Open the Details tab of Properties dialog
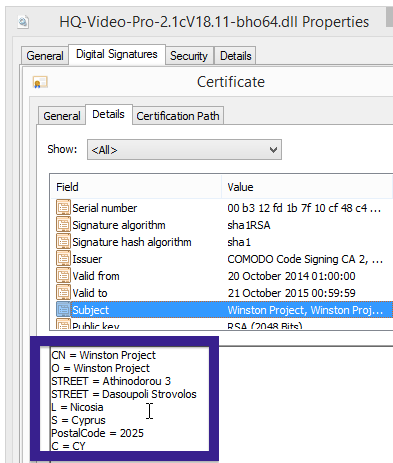 [236, 56]
